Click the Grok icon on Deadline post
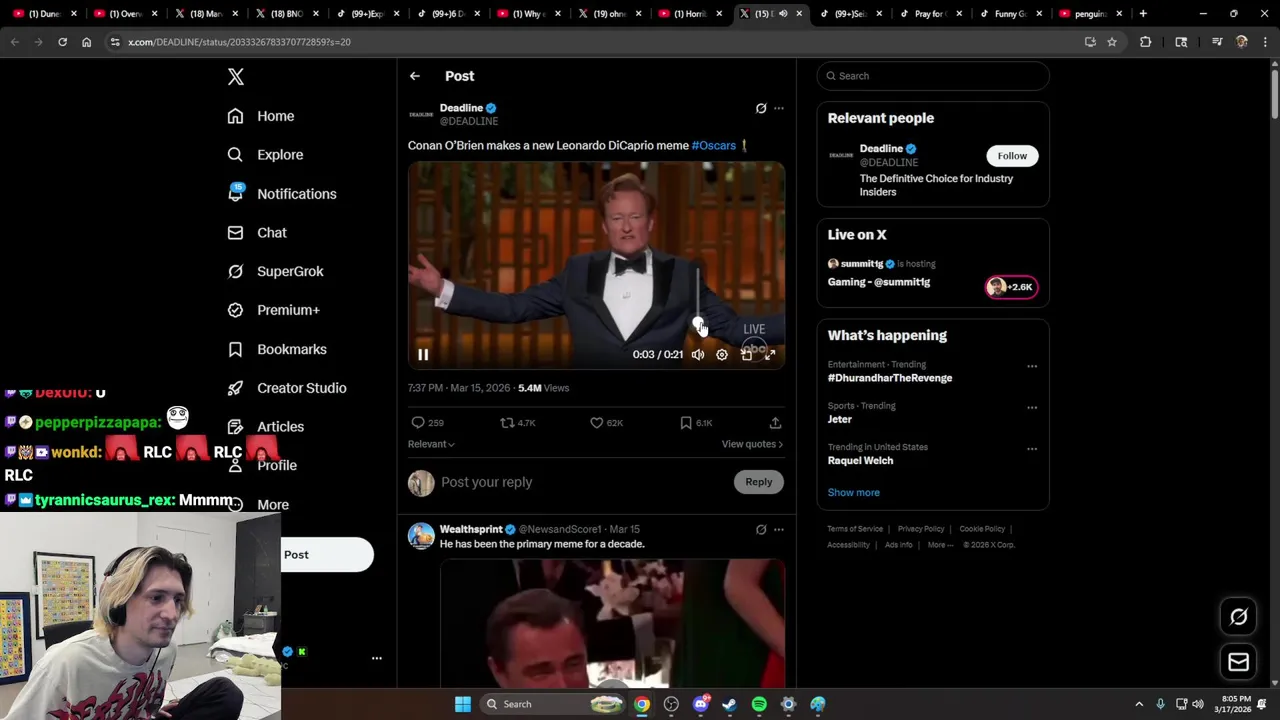The width and height of the screenshot is (1280, 720). [x=761, y=108]
